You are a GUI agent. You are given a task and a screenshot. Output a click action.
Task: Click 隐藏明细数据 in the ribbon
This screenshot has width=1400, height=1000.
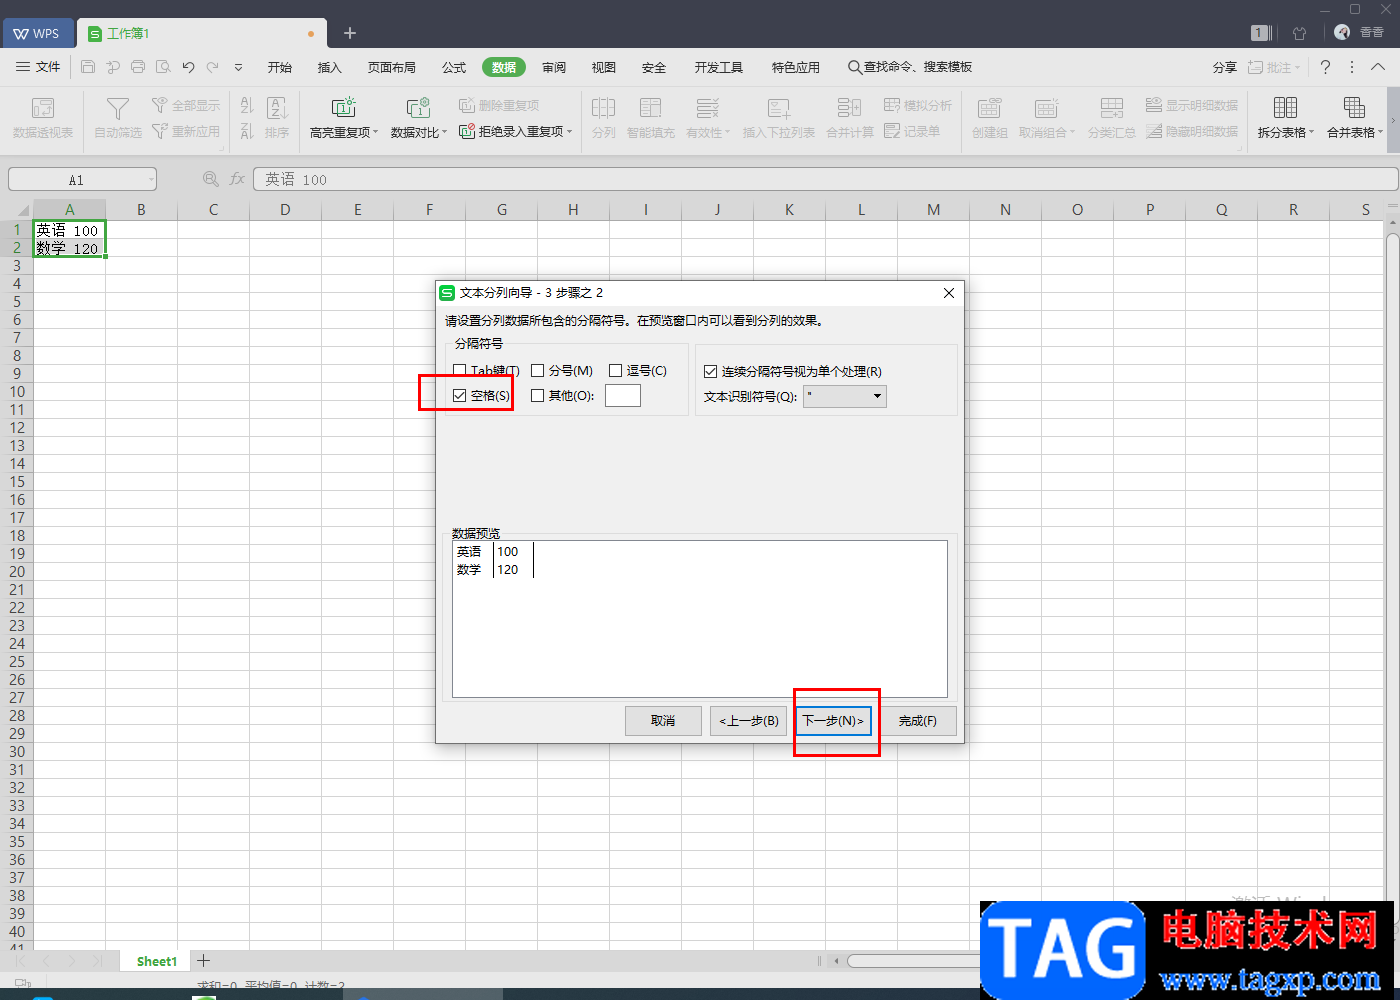1192,131
